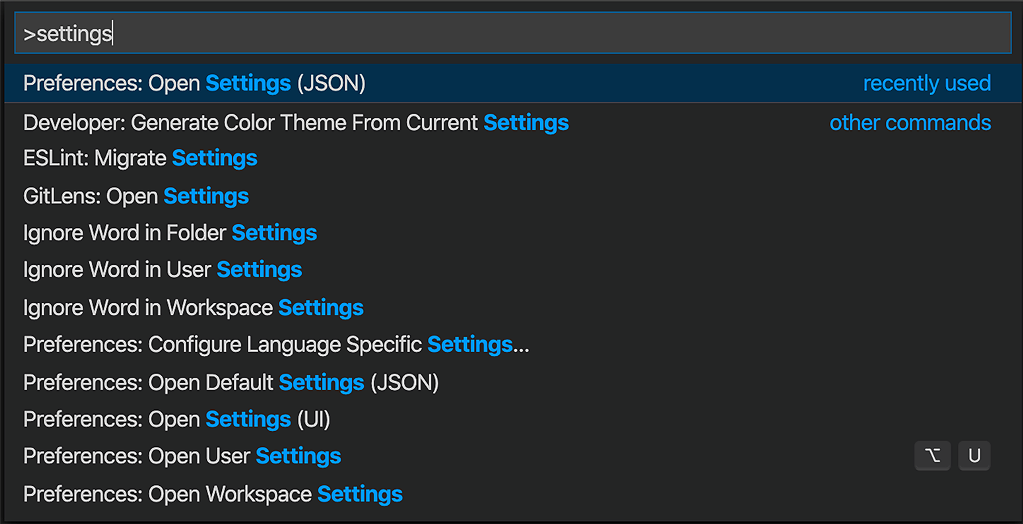This screenshot has height=524, width=1023.
Task: Pick Ignore Word in Workspace Settings
Action: [x=512, y=307]
